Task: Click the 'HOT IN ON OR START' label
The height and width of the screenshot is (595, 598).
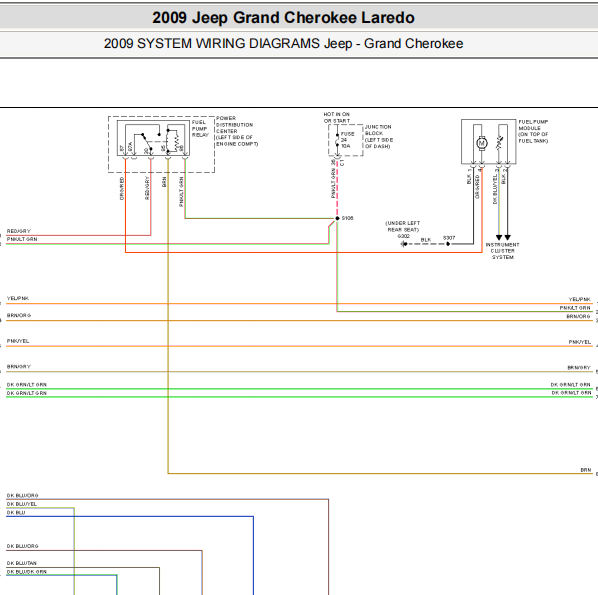Action: pyautogui.click(x=337, y=117)
